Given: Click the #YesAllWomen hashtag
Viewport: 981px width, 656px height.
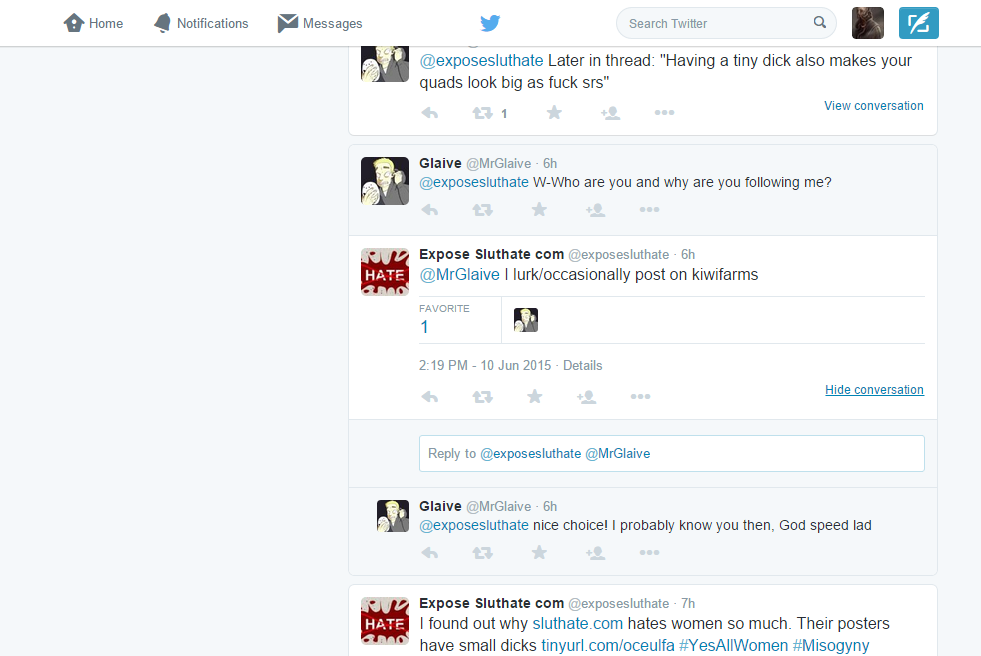Looking at the screenshot, I should click(733, 645).
